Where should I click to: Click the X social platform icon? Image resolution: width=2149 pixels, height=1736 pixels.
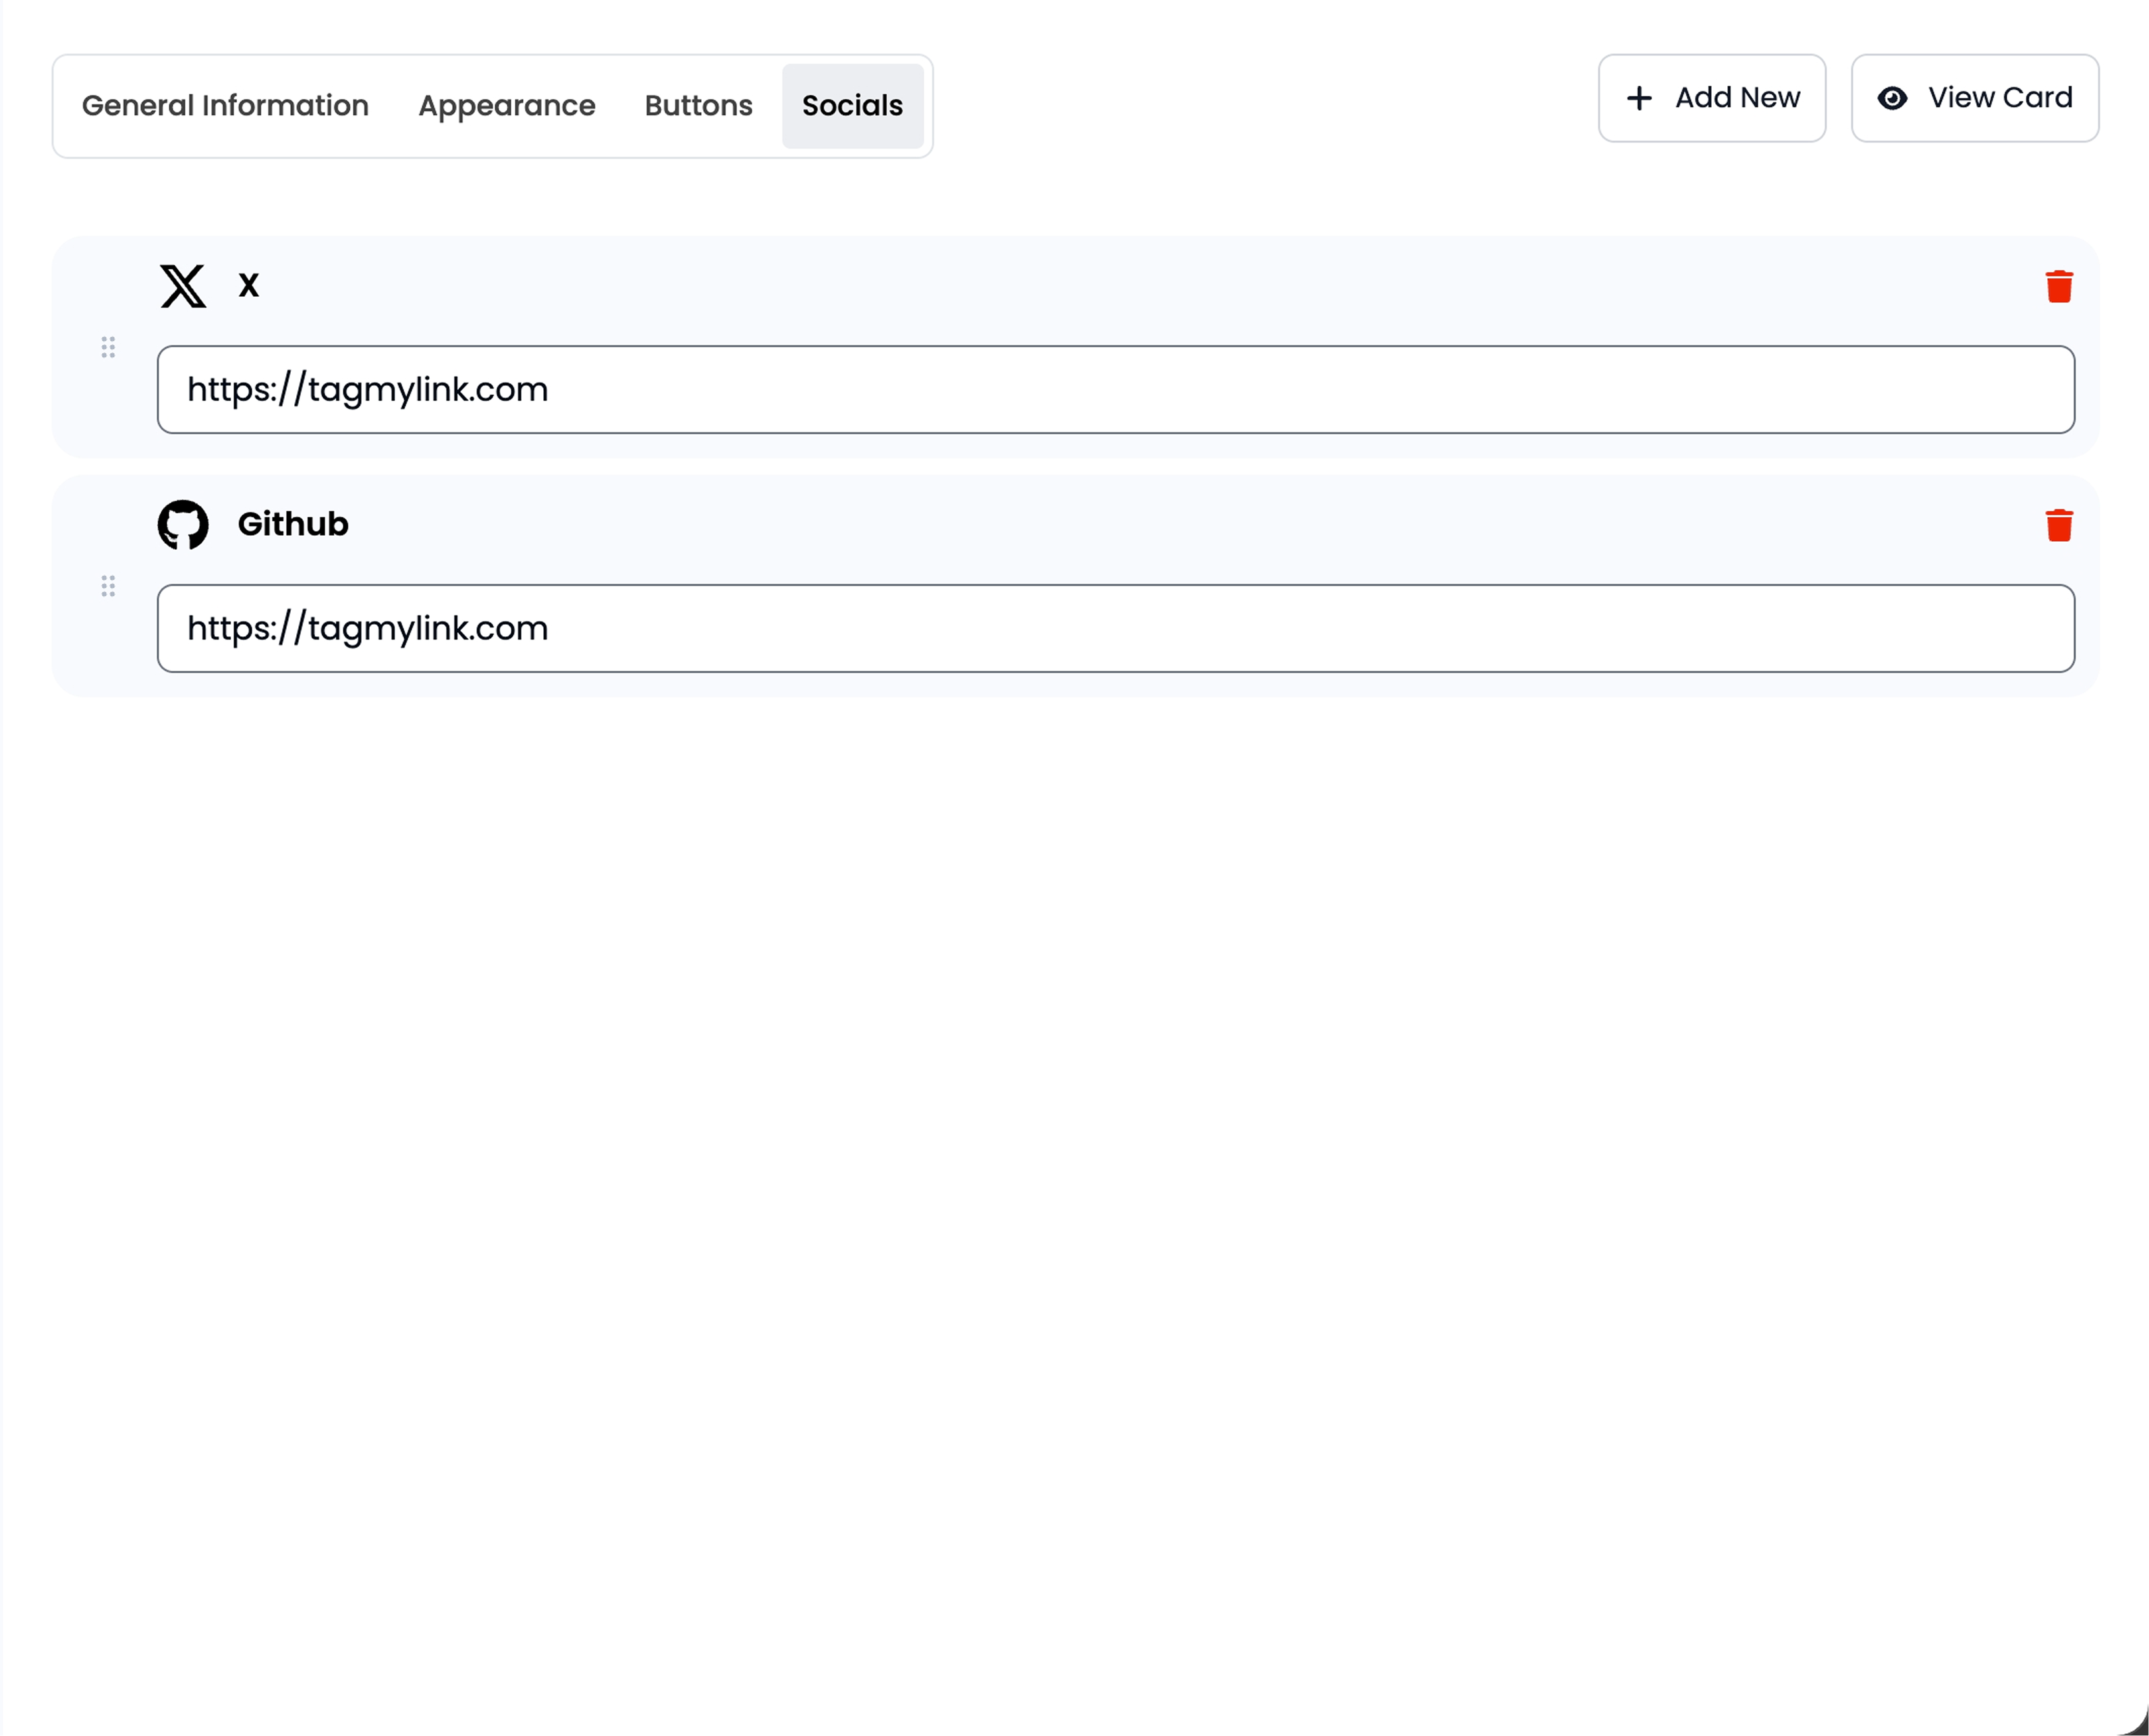click(183, 287)
